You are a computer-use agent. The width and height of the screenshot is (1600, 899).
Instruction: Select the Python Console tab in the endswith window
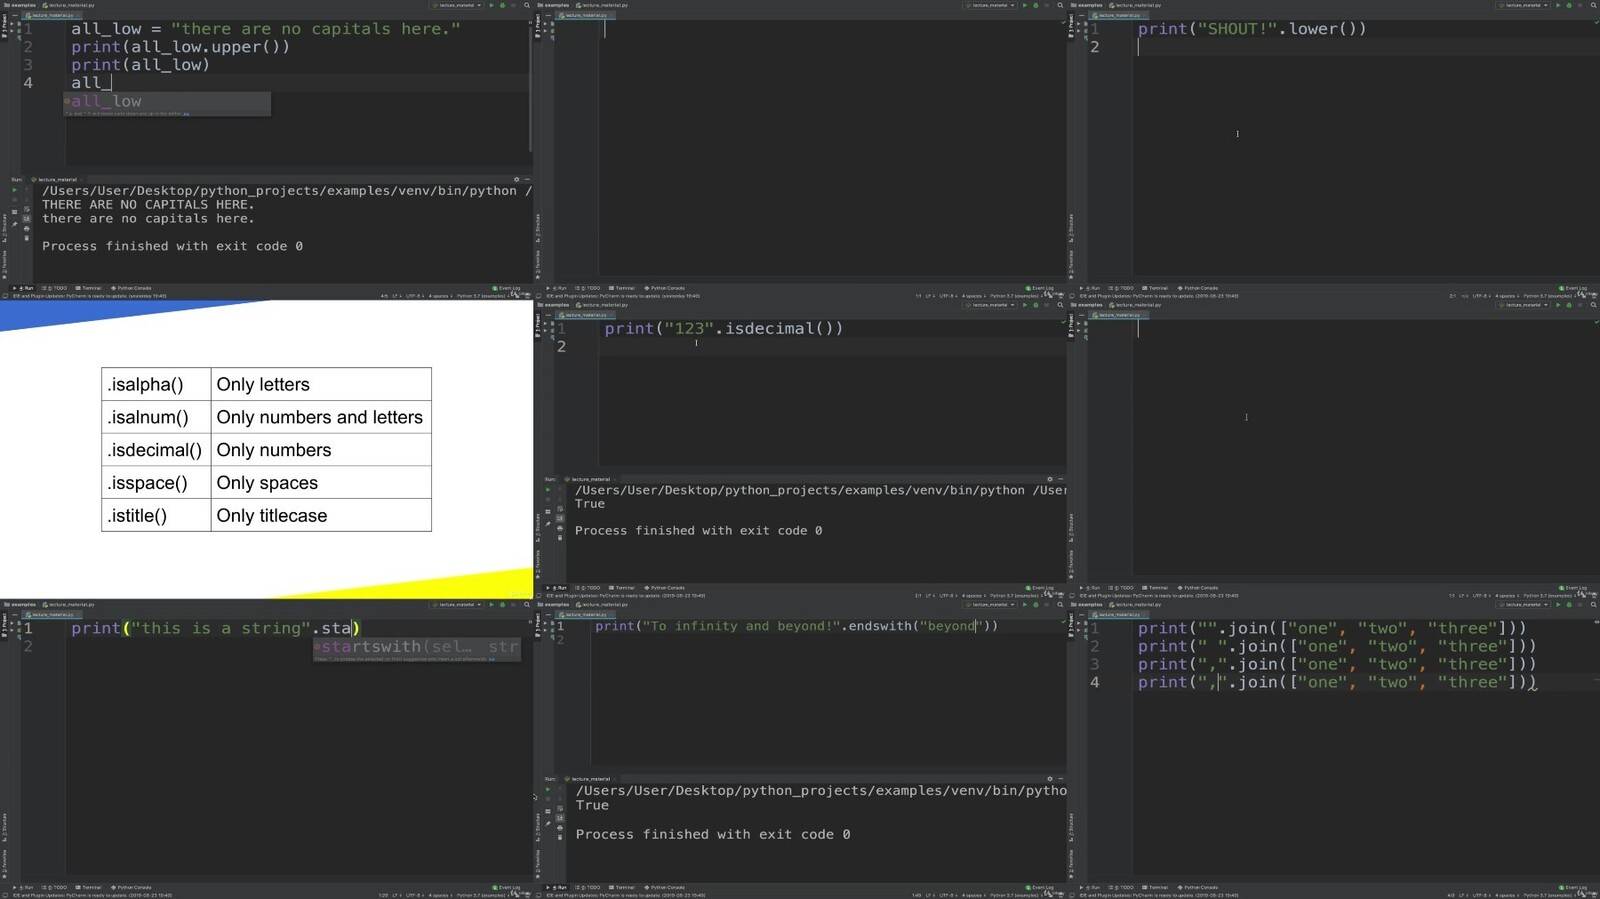pyautogui.click(x=666, y=887)
